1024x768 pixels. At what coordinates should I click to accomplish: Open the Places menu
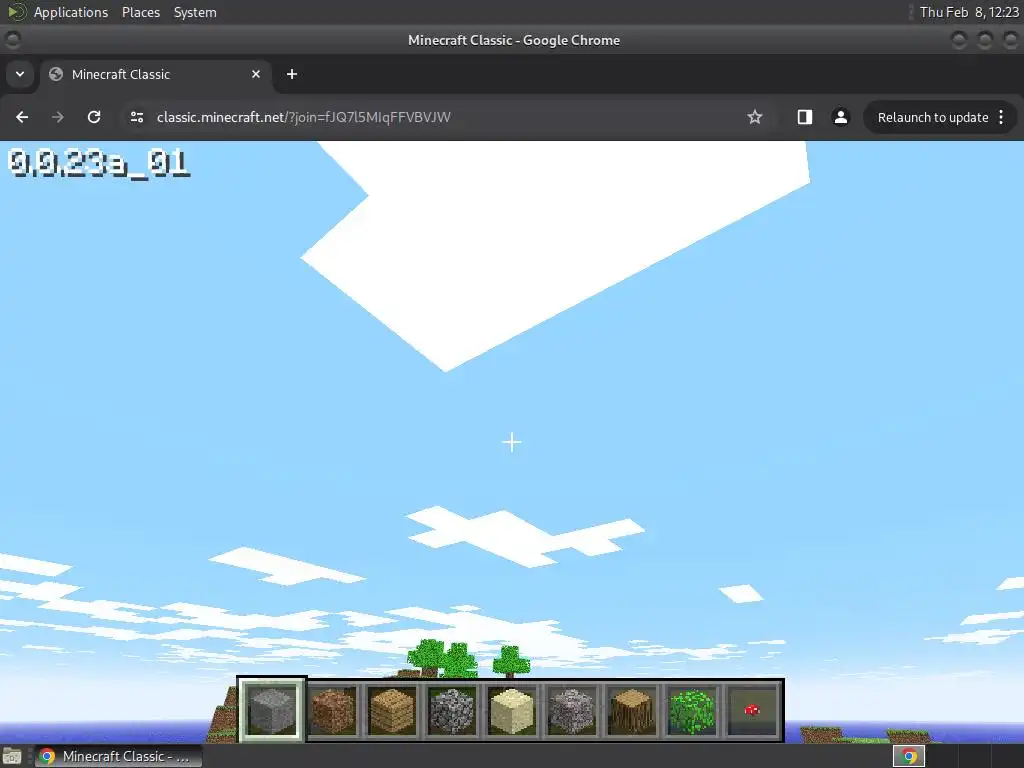point(140,12)
